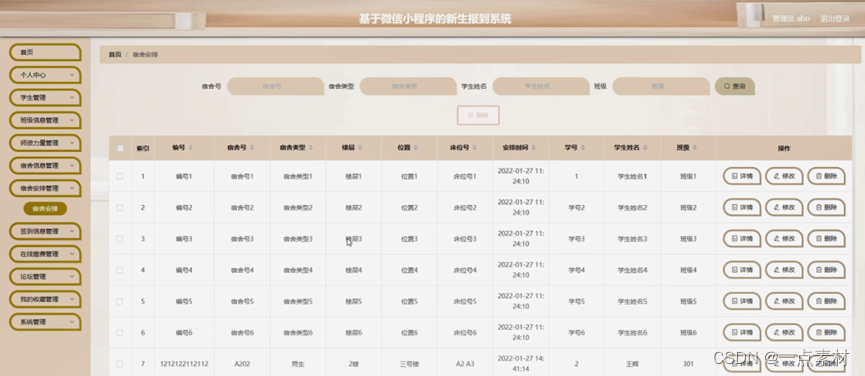Image resolution: width=865 pixels, height=376 pixels.
Task: Go to 首页 breadcrumb link
Action: point(115,55)
